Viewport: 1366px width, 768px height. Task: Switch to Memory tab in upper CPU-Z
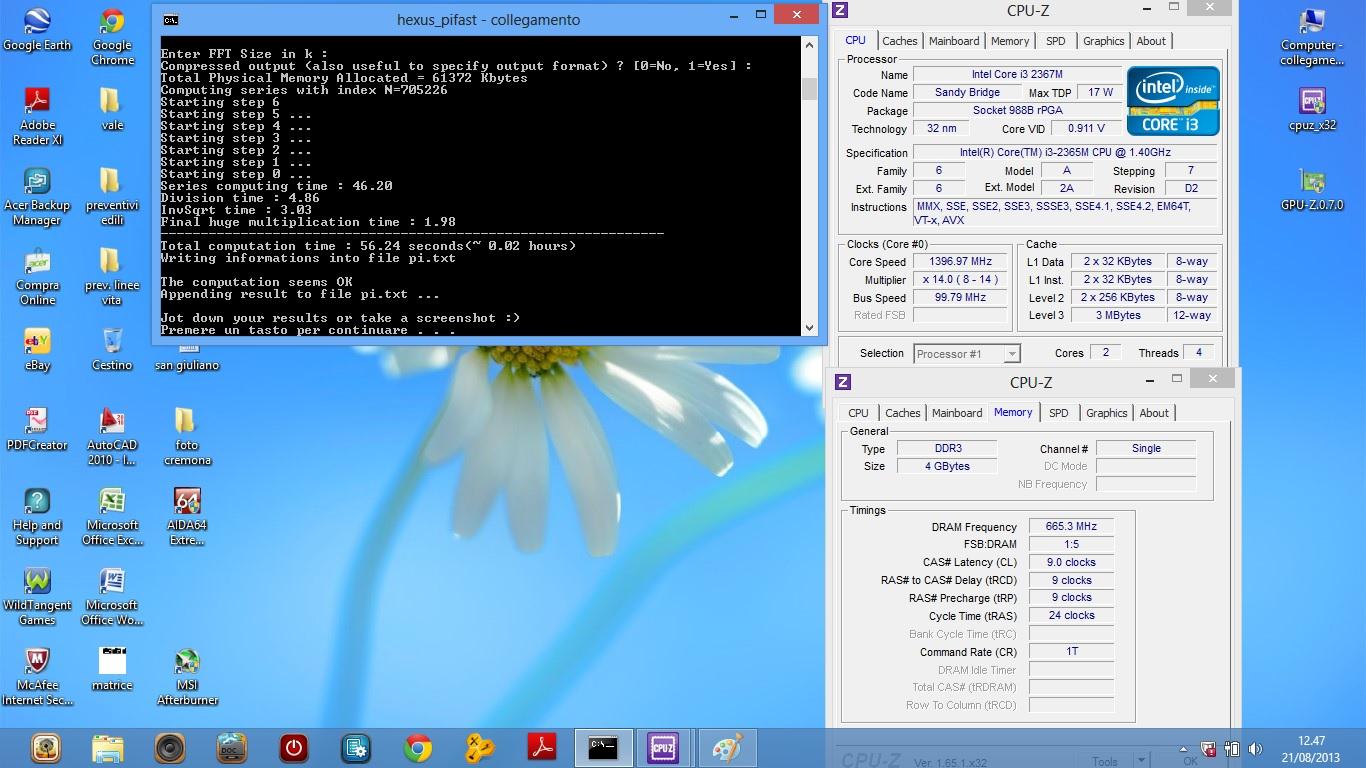tap(1010, 41)
